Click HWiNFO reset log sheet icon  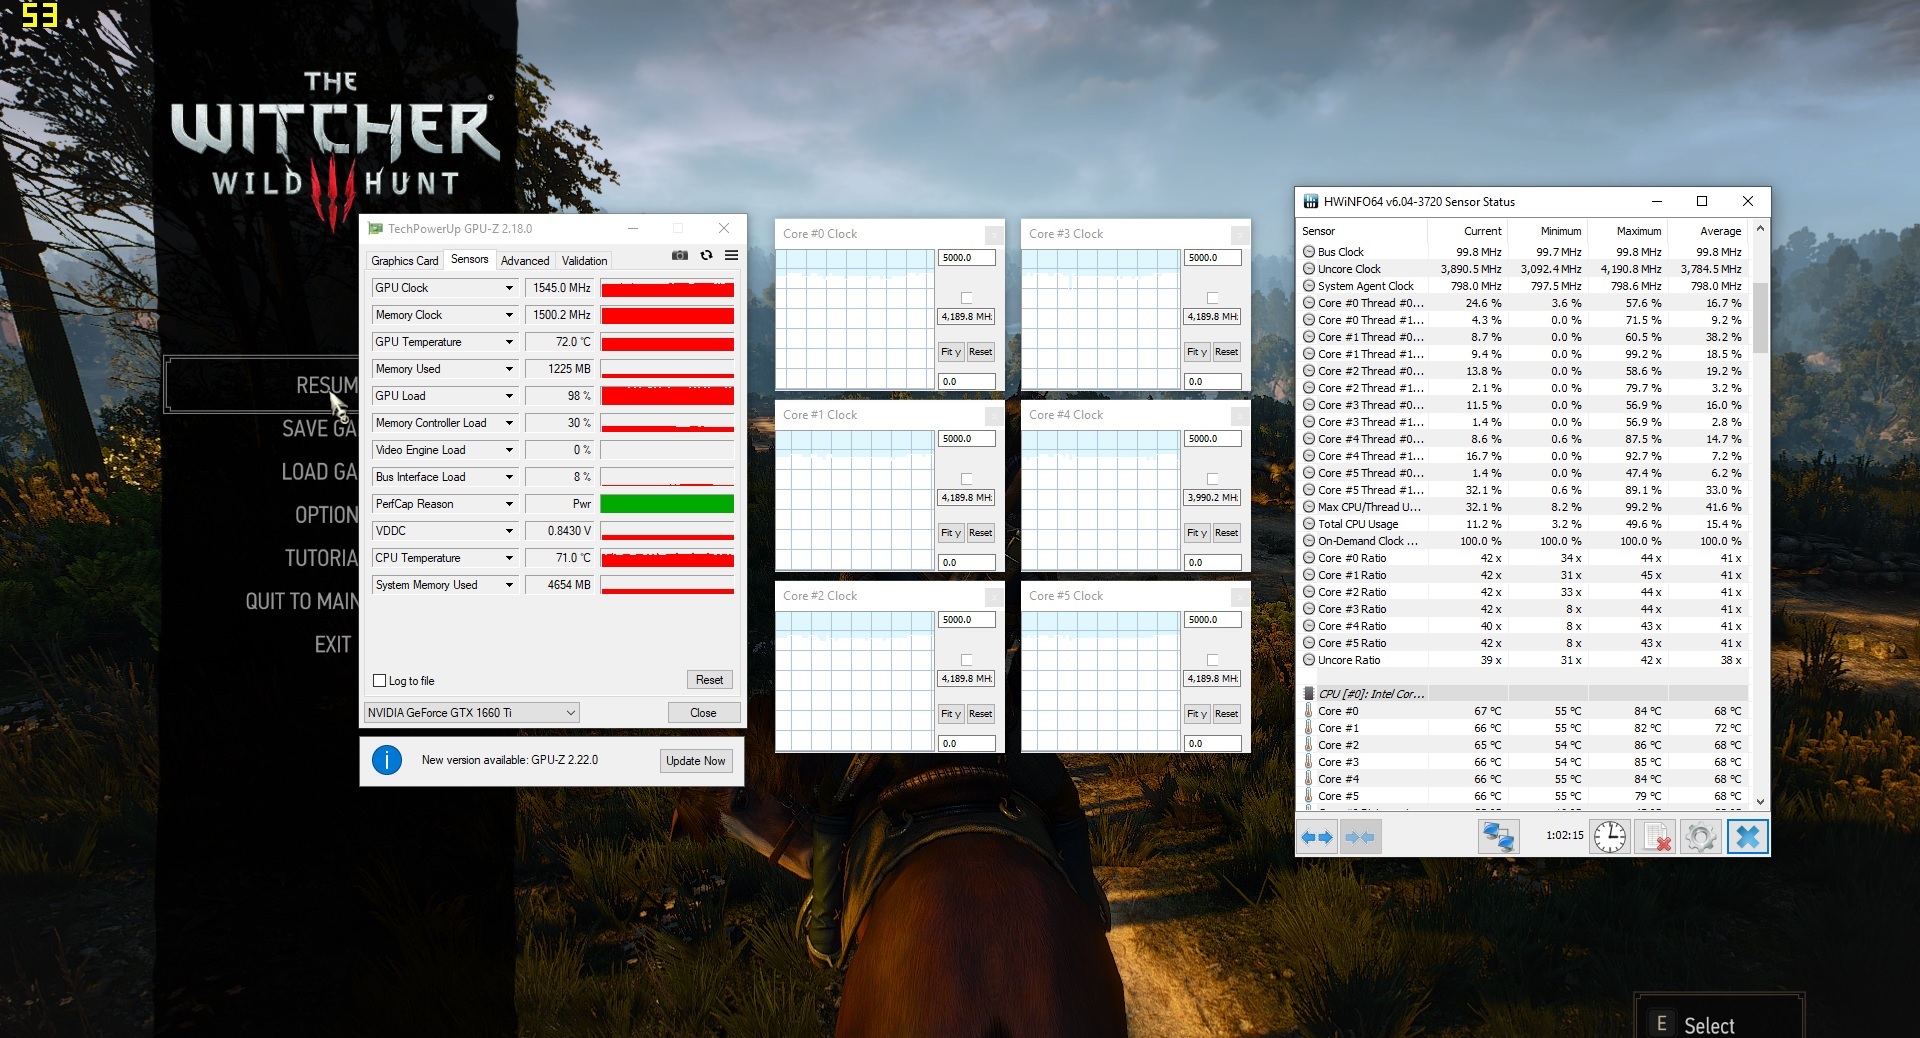click(x=1656, y=837)
